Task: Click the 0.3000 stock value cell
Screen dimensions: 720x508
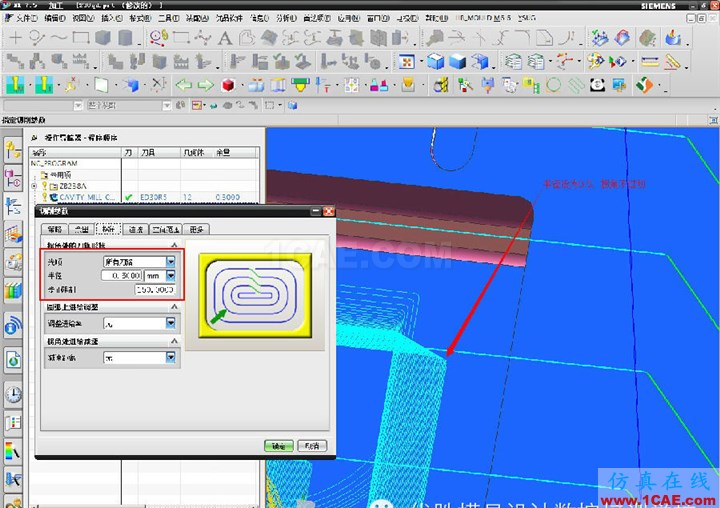Action: (228, 197)
